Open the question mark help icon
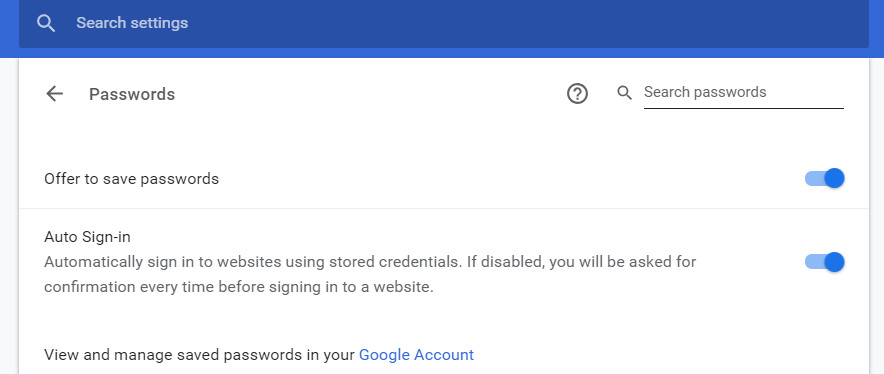The width and height of the screenshot is (884, 374). click(x=577, y=94)
